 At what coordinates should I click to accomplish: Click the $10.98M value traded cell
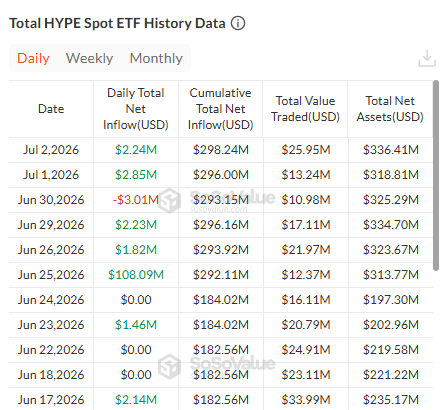pos(306,200)
